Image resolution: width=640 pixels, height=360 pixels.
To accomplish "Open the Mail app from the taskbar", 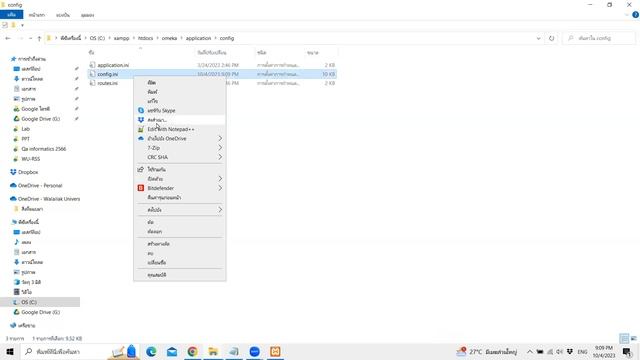I will [172, 351].
